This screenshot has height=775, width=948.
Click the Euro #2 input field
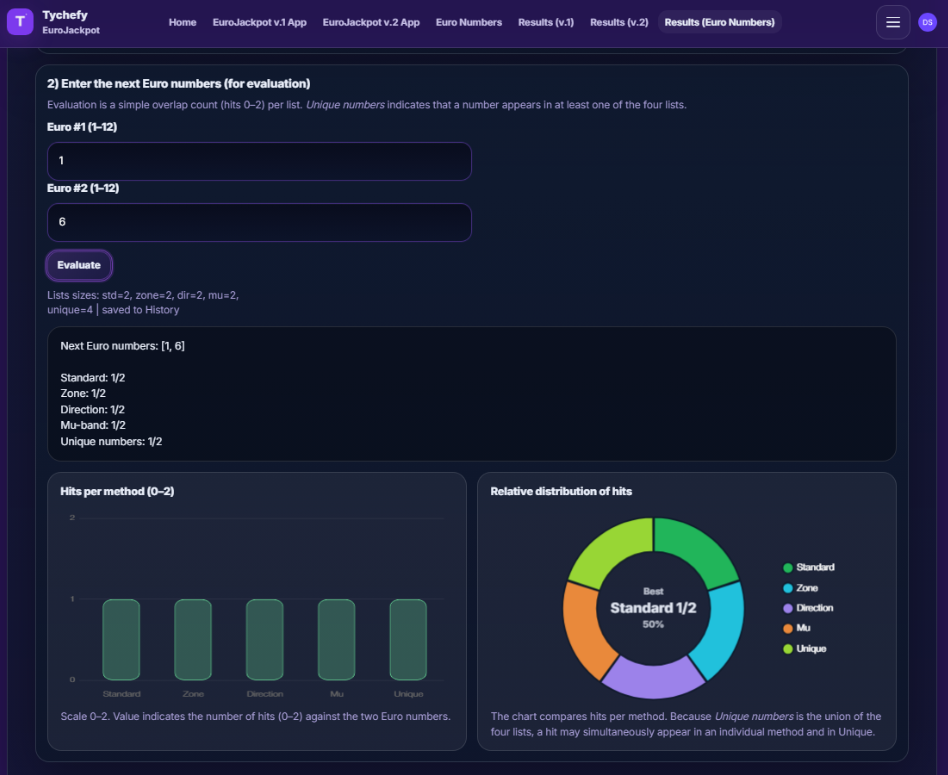pos(259,222)
